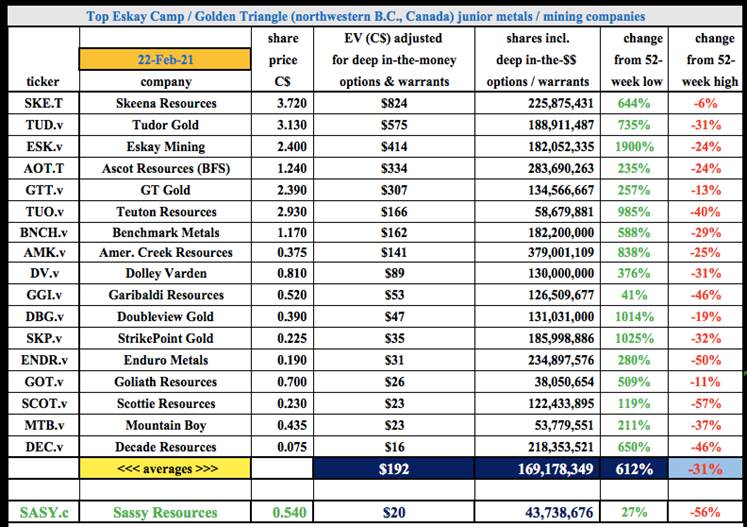Select the Tudor Gold company cell
The height and width of the screenshot is (527, 747).
click(x=165, y=125)
